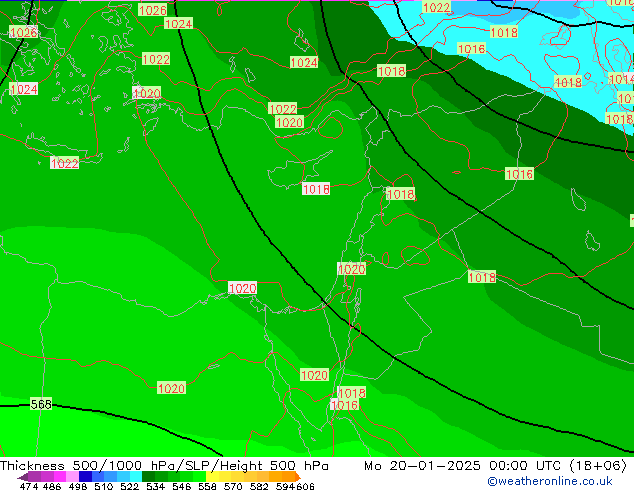Click the legend value '498'
Image resolution: width=634 pixels, height=490 pixels.
pos(78,486)
